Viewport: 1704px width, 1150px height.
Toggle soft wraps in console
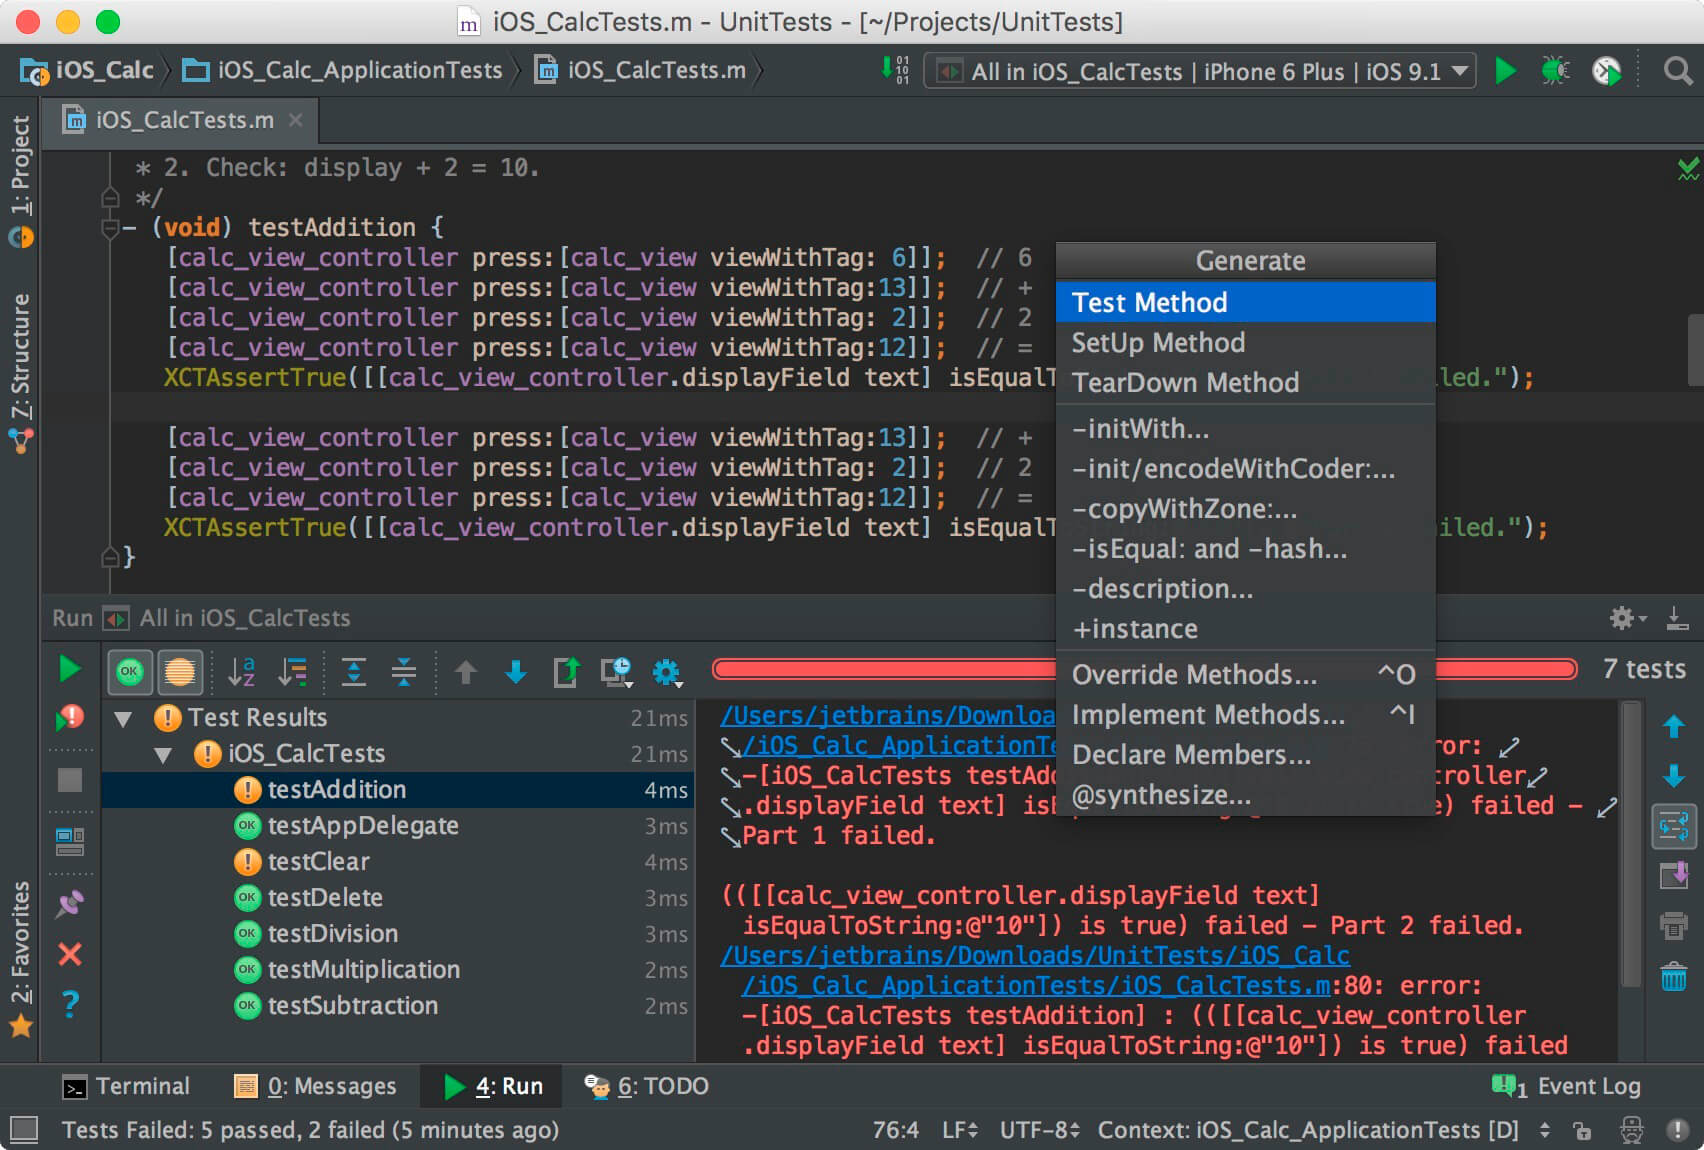[1673, 826]
